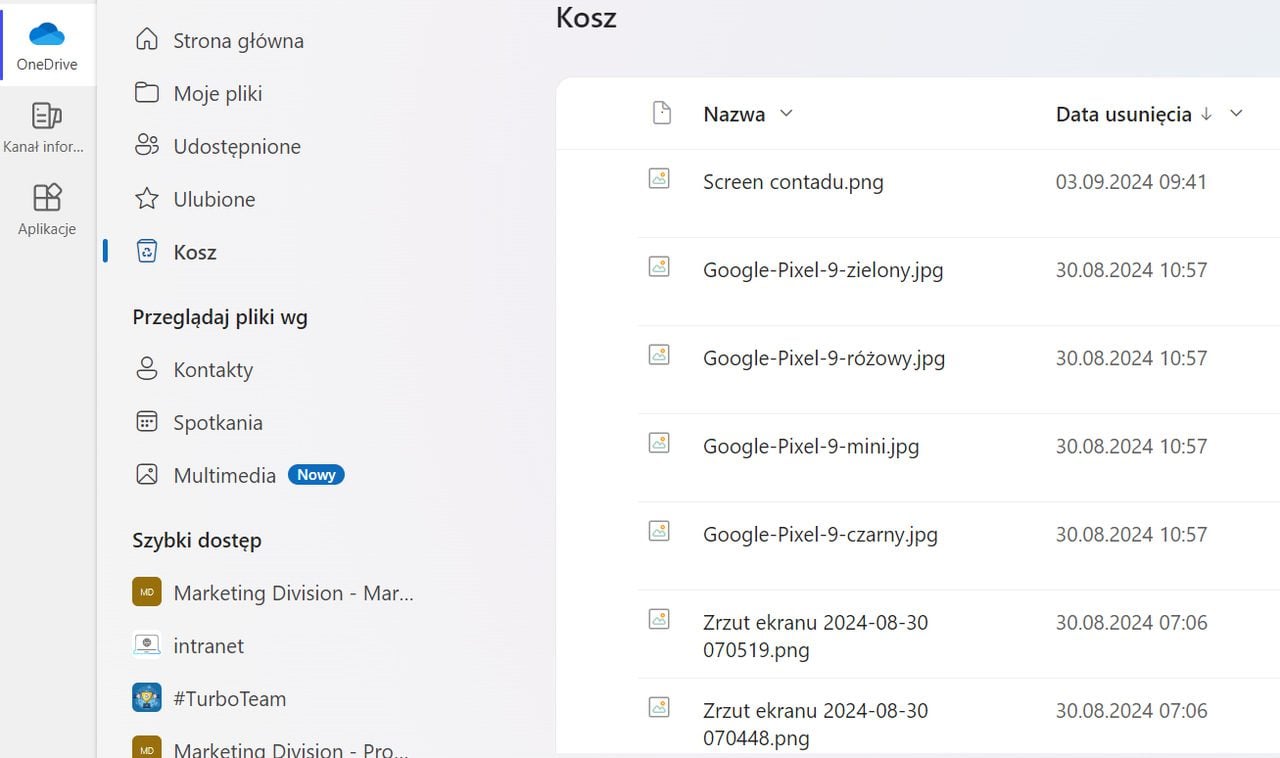This screenshot has height=758, width=1280.
Task: Open the Data usunięcia column dropdown chevron
Action: click(1236, 114)
